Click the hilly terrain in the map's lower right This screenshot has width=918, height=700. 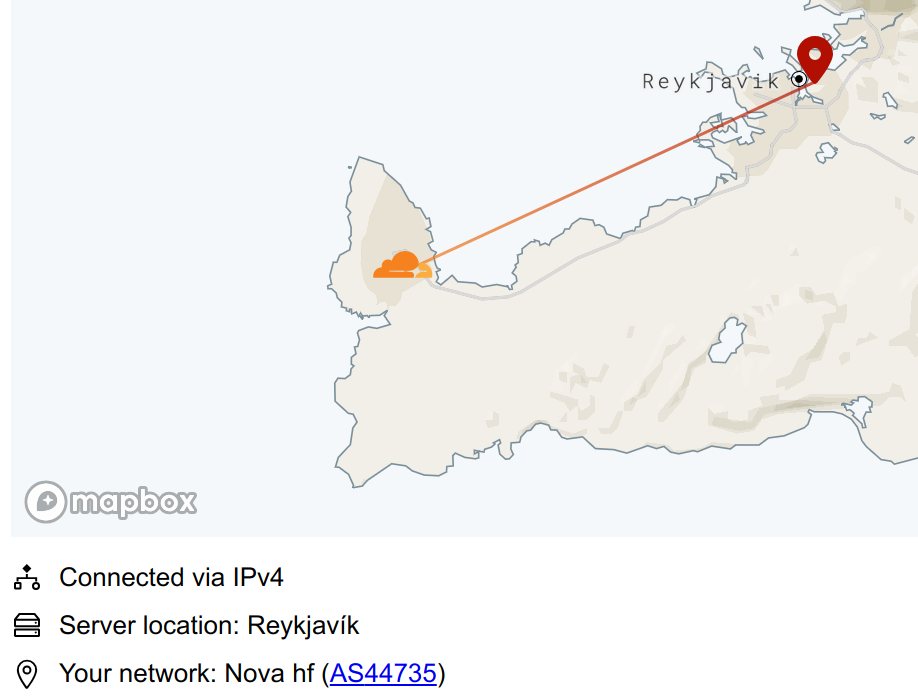[x=800, y=400]
